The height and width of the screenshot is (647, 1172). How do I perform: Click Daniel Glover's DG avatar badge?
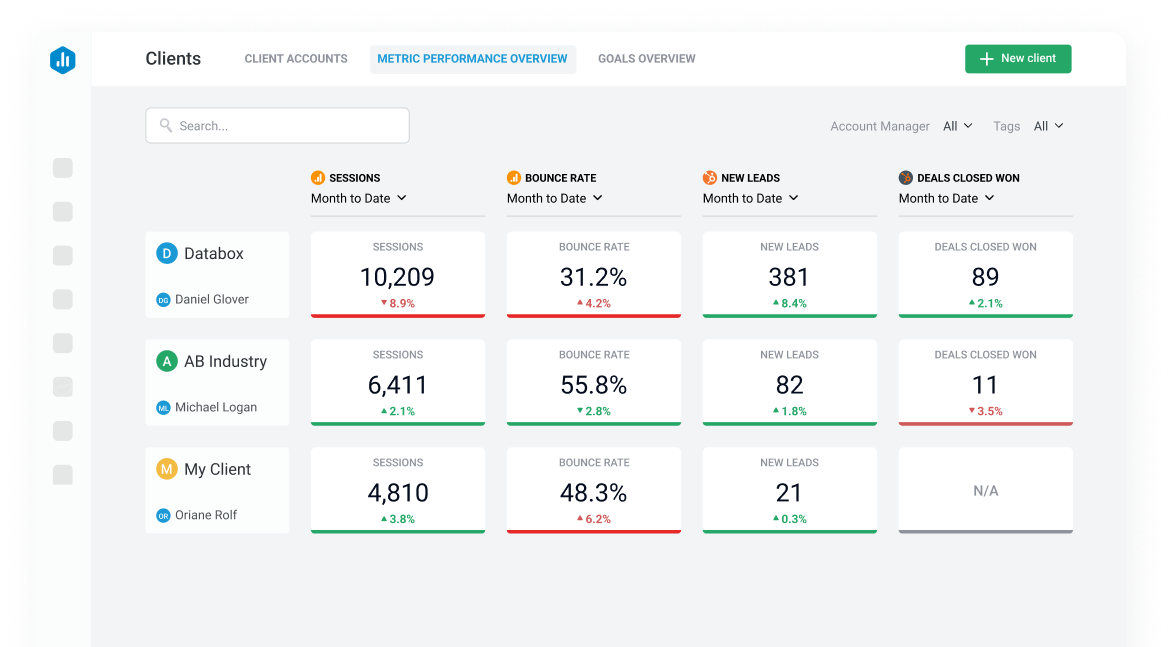point(163,300)
